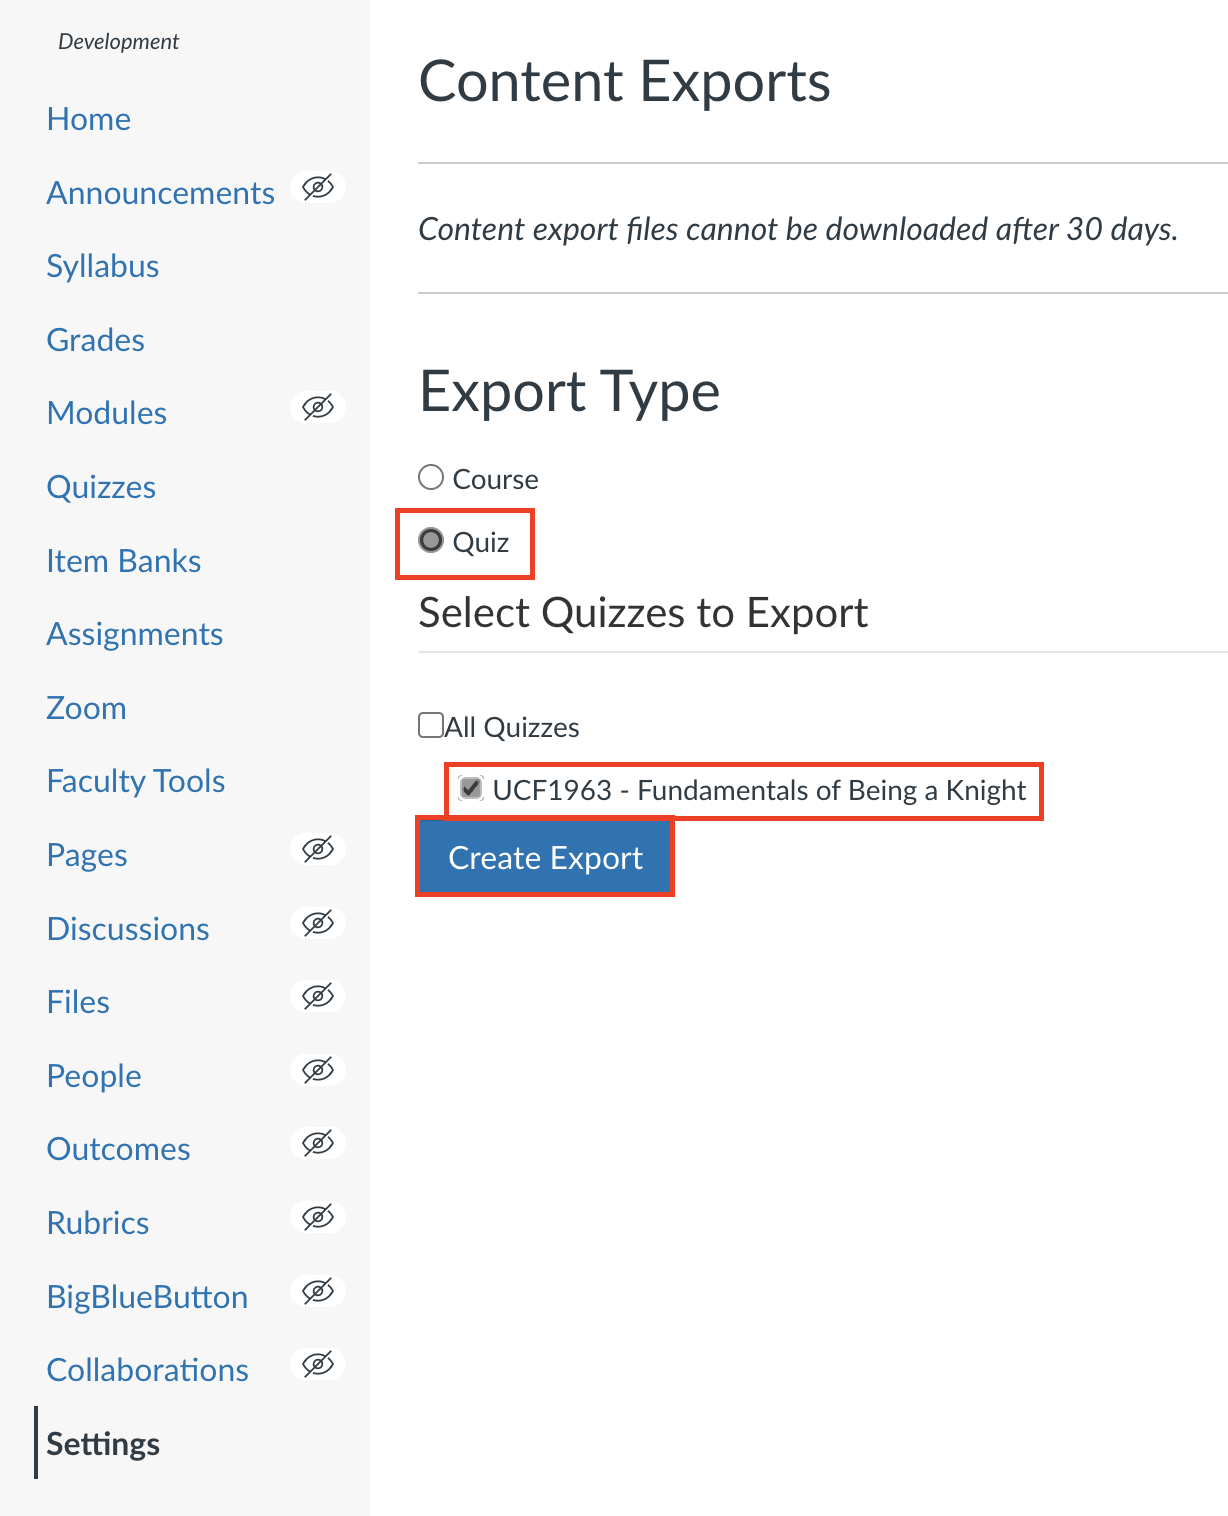Viewport: 1228px width, 1516px height.
Task: Select the Quiz export type radio
Action: (x=431, y=540)
